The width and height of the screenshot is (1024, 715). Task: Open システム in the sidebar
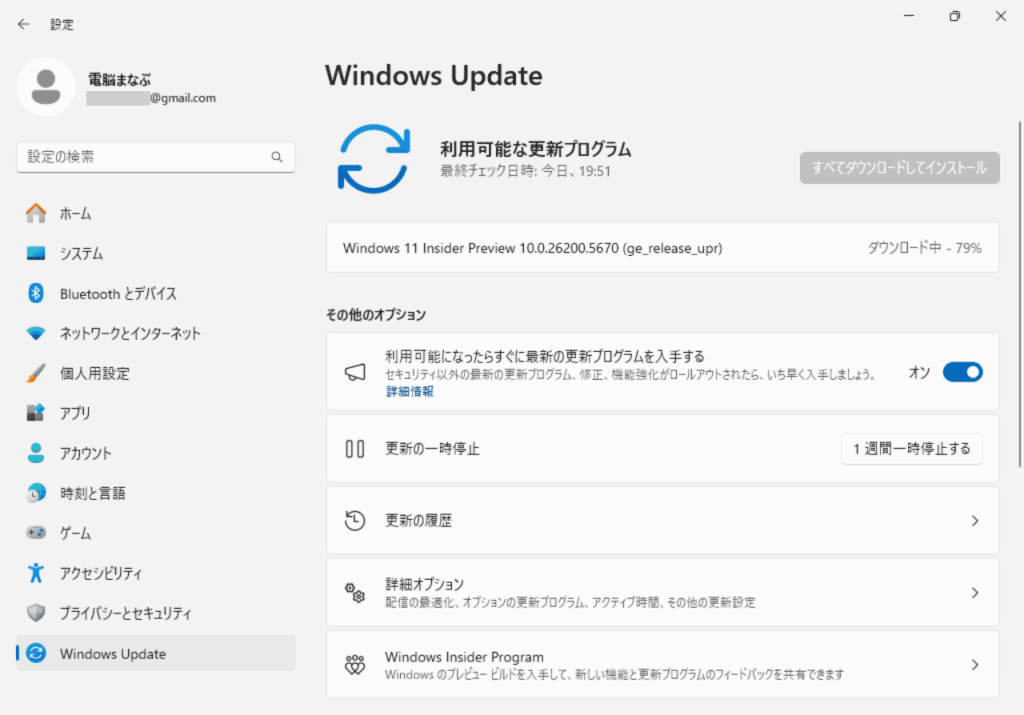[x=156, y=253]
